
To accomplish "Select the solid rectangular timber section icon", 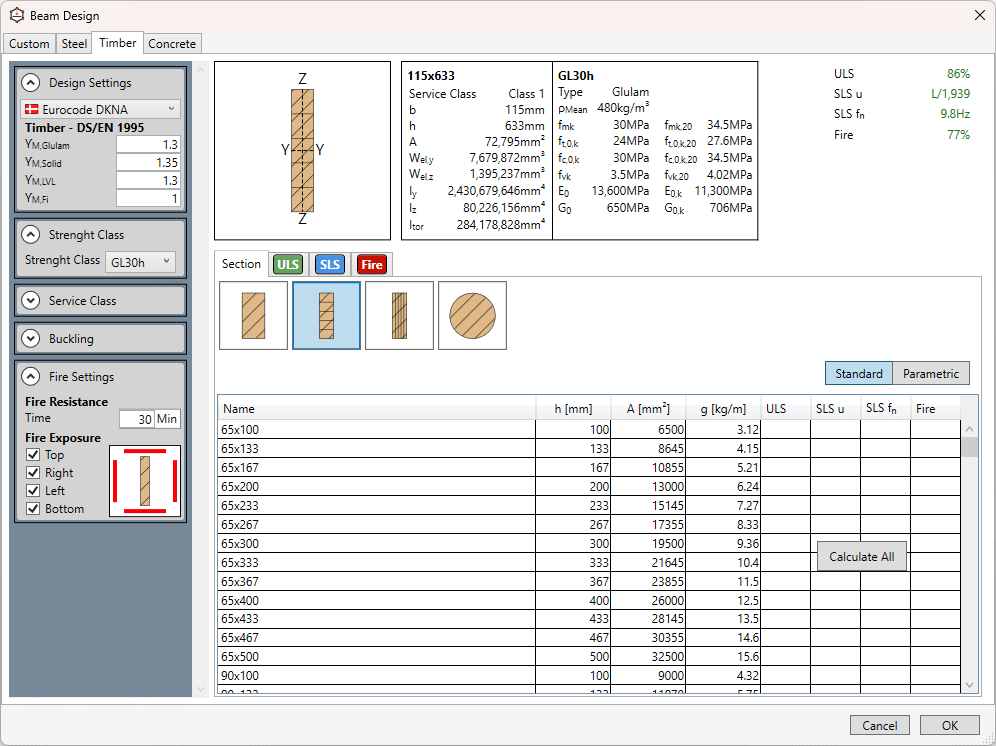I will (253, 316).
